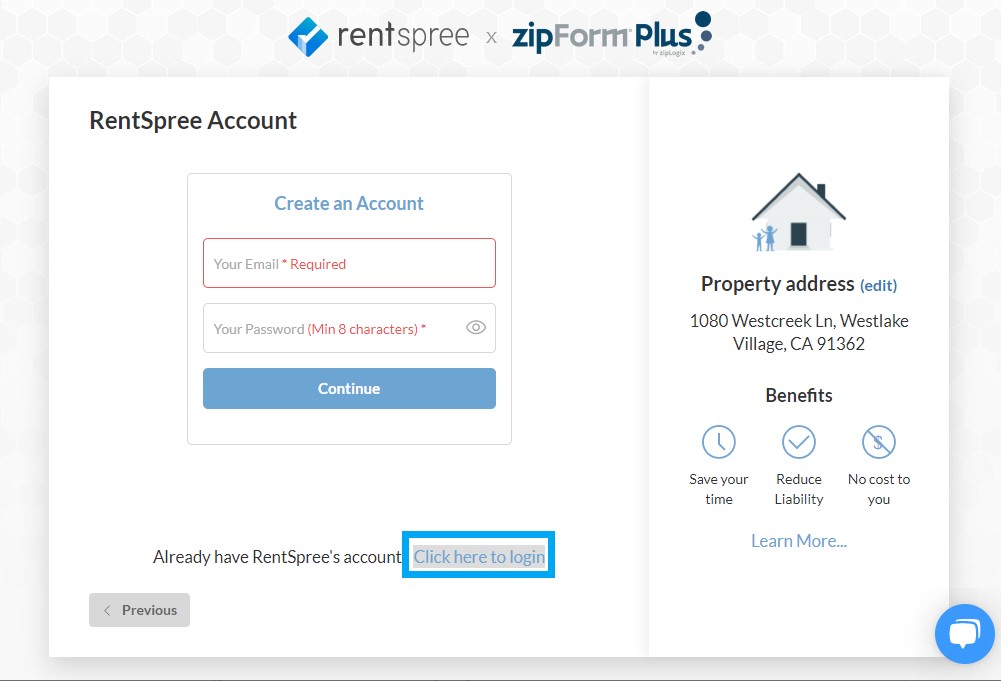Click the Previous button's left chevron

(107, 610)
